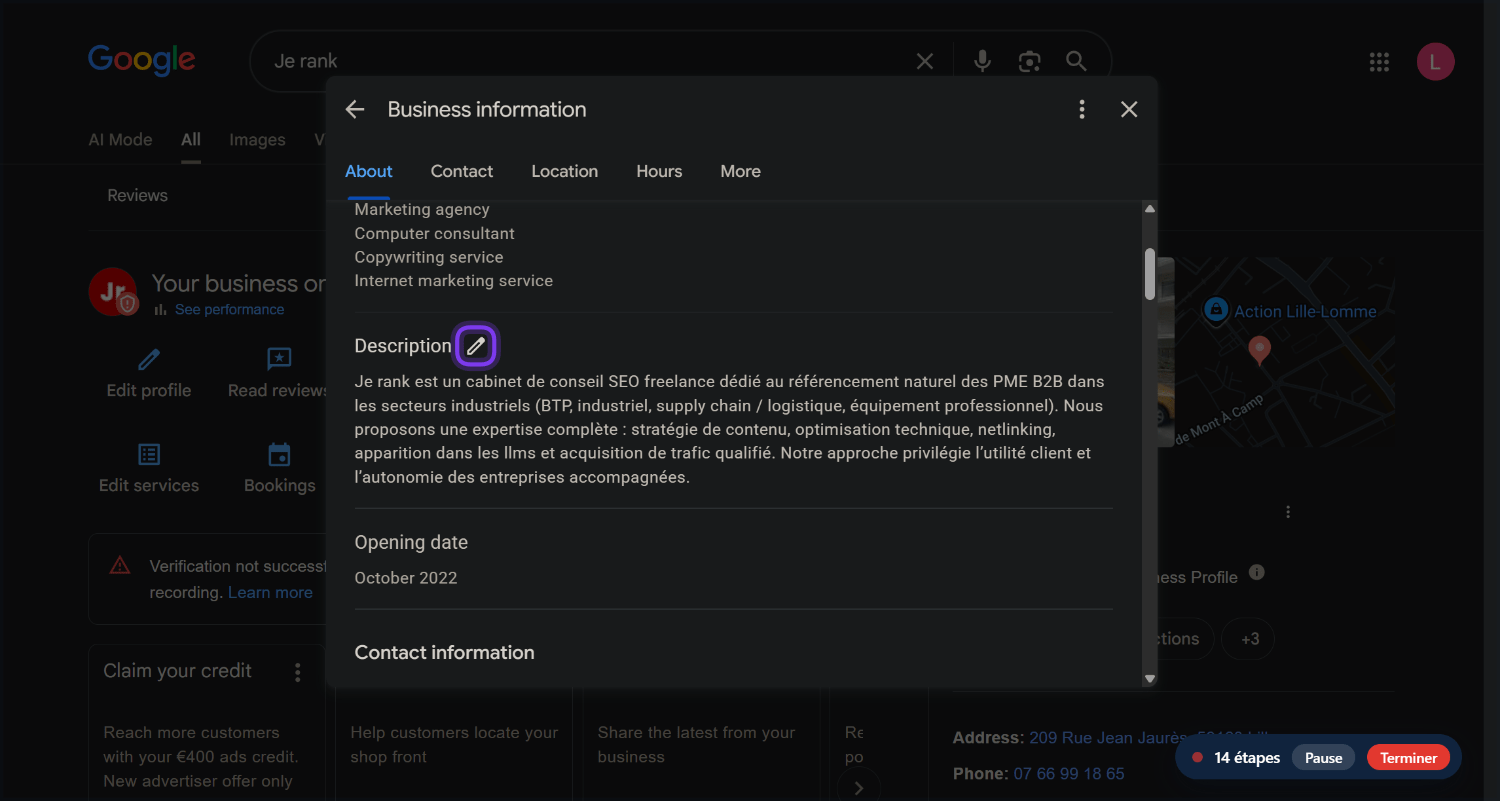Switch to the Location tab
The width and height of the screenshot is (1500, 801).
pos(565,172)
